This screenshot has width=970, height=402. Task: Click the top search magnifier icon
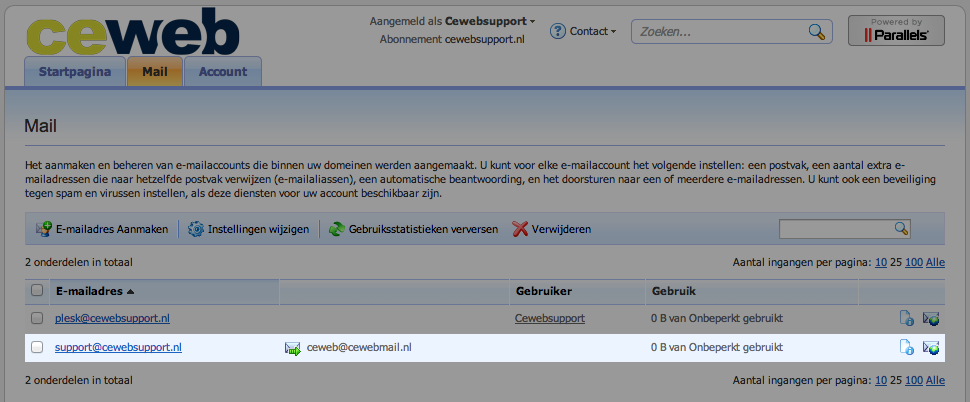tap(816, 31)
